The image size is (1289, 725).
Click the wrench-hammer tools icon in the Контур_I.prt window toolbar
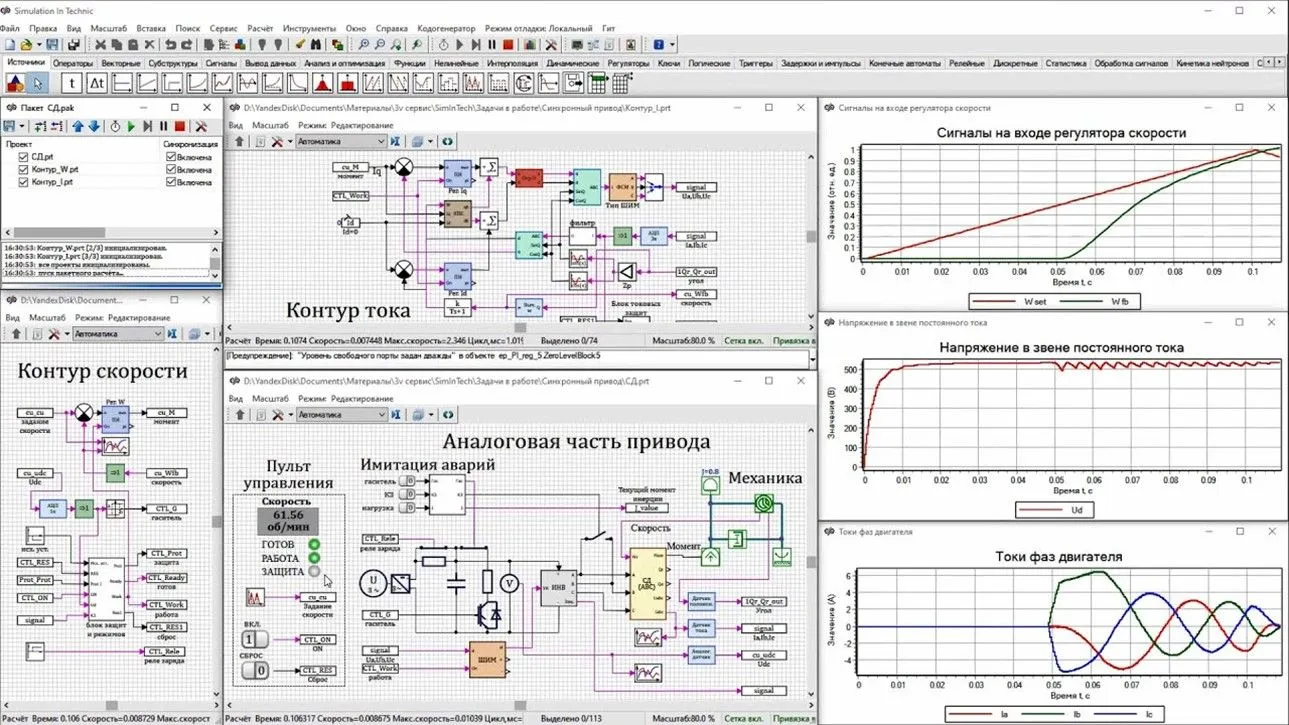pos(278,142)
